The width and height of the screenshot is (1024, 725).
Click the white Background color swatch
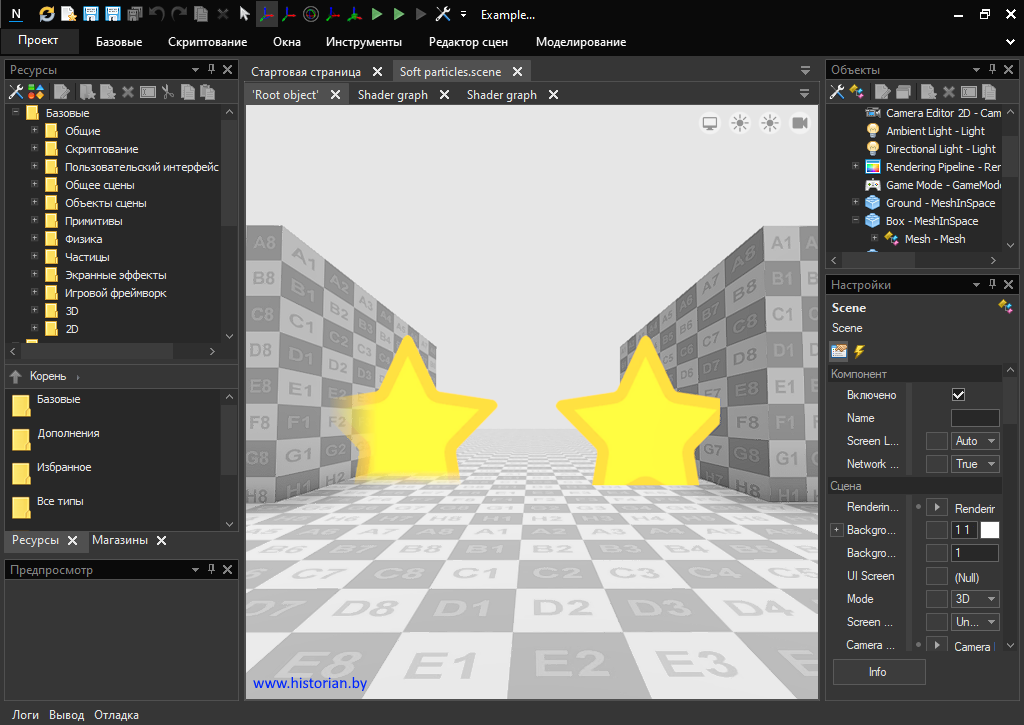coord(989,530)
